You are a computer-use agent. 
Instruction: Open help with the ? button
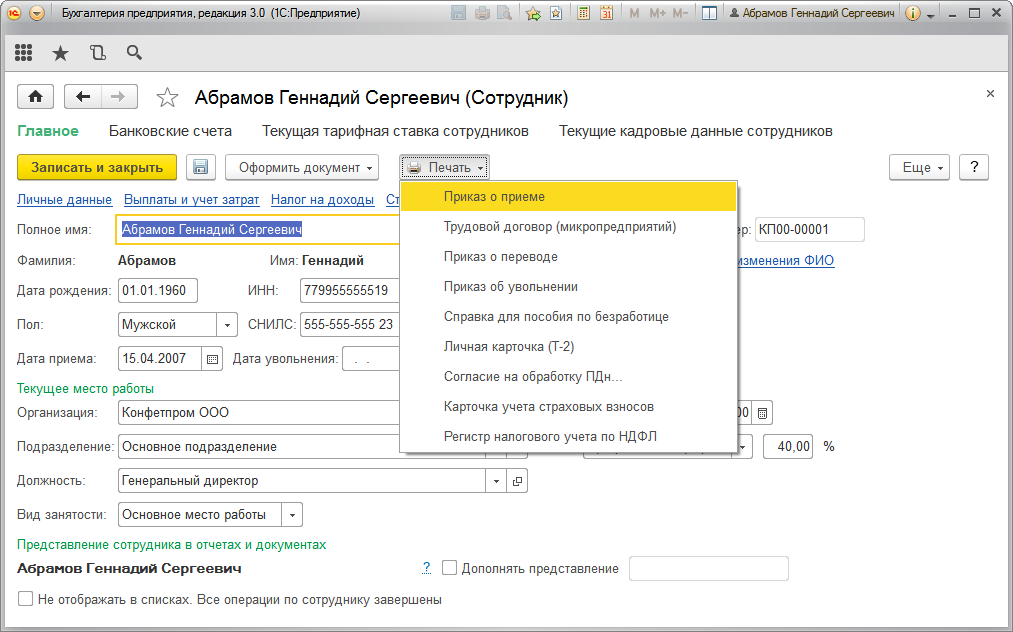pyautogui.click(x=974, y=167)
